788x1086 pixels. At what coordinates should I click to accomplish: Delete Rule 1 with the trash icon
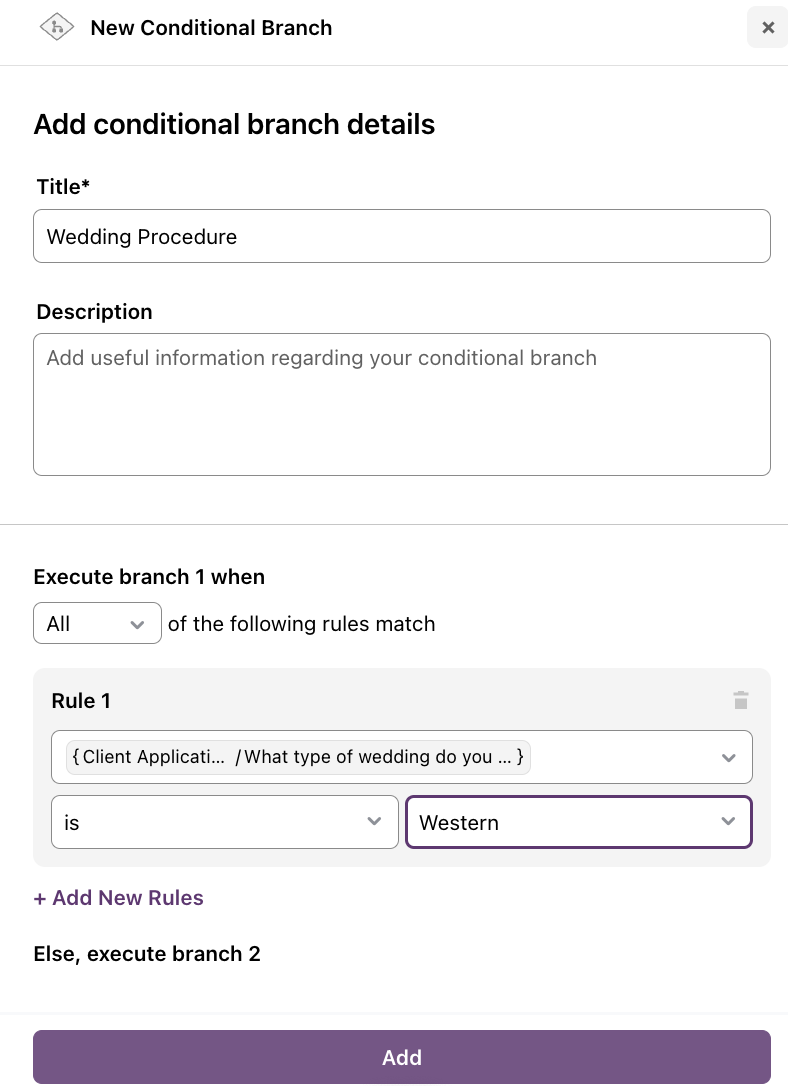coord(740,700)
